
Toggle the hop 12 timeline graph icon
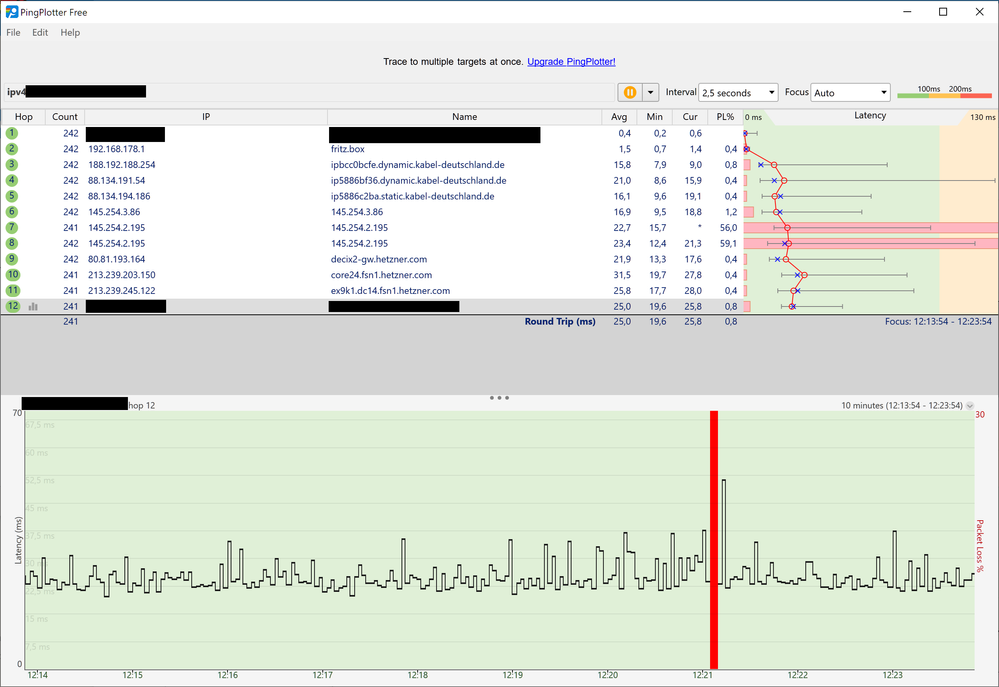(x=33, y=307)
